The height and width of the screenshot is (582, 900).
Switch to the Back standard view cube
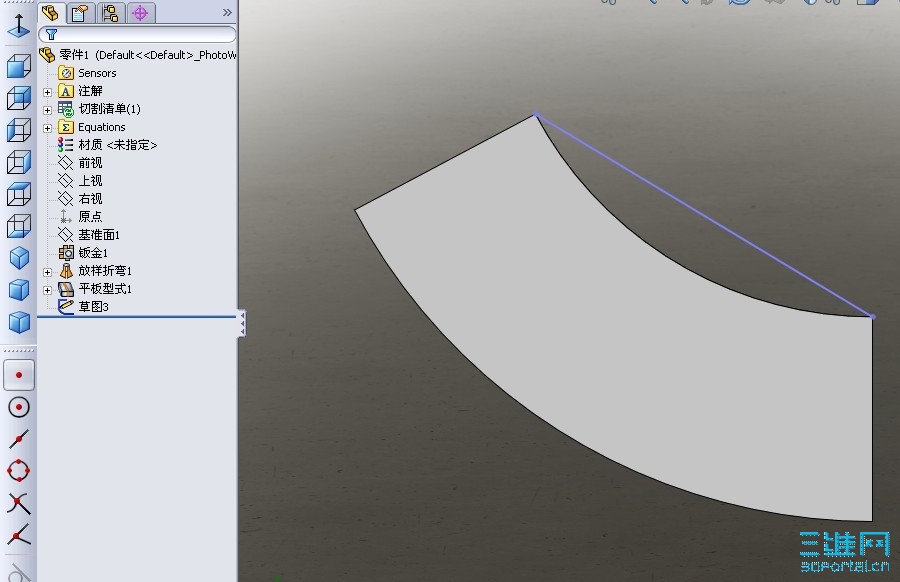coord(18,98)
